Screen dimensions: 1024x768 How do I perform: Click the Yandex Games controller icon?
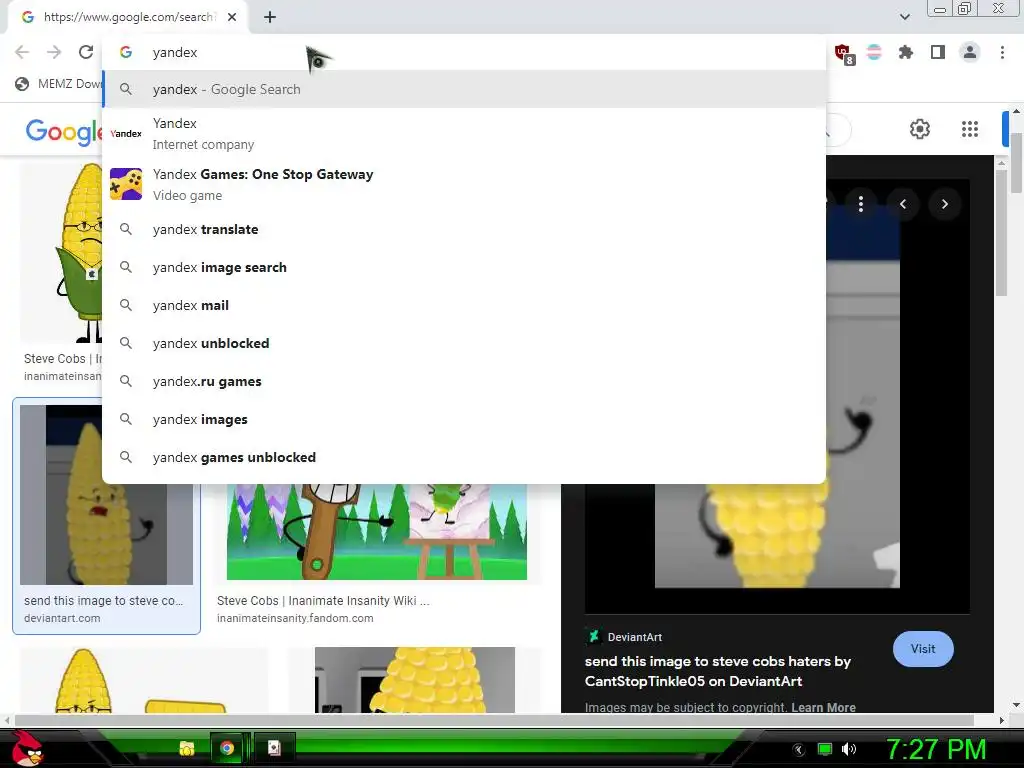(x=126, y=184)
